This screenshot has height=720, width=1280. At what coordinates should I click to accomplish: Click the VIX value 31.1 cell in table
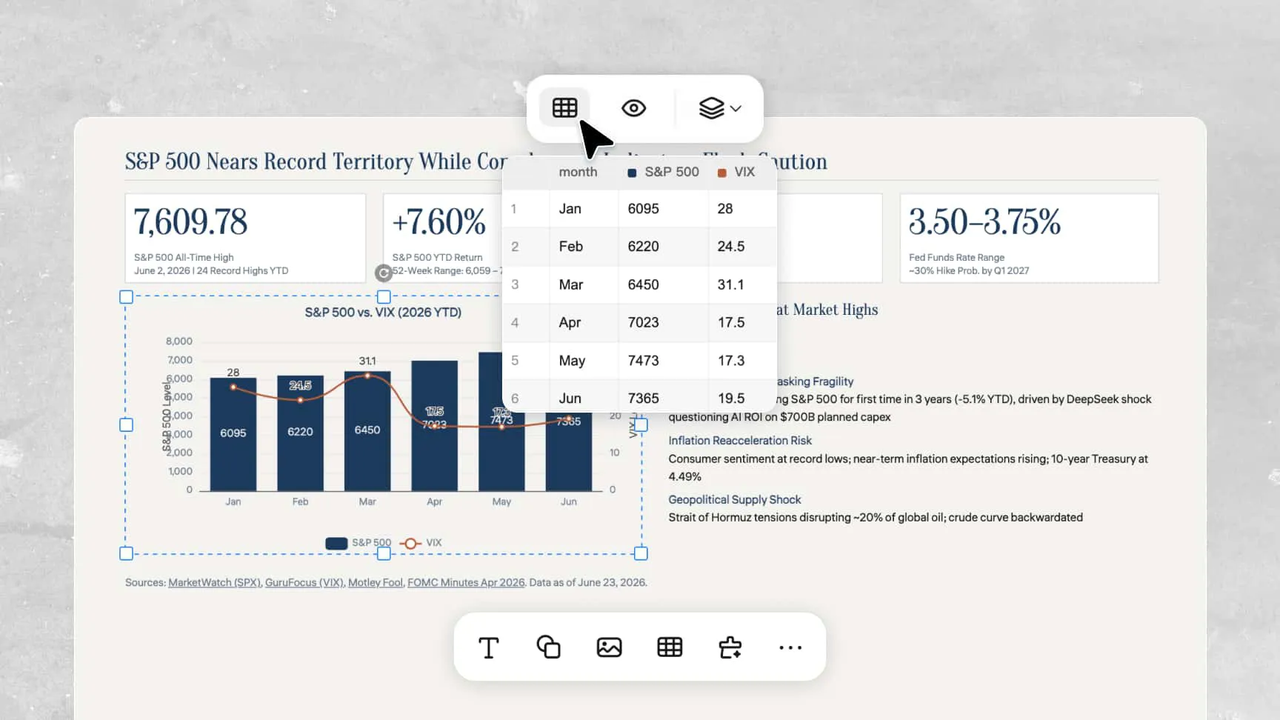[742, 285]
